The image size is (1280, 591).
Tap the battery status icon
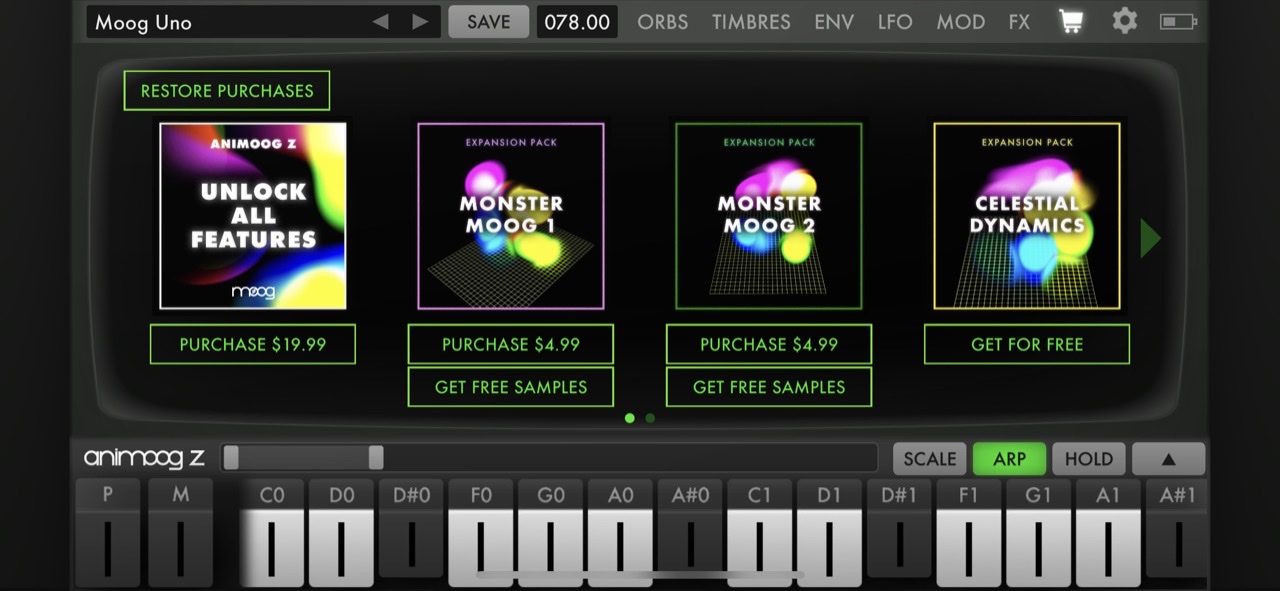pos(1179,21)
